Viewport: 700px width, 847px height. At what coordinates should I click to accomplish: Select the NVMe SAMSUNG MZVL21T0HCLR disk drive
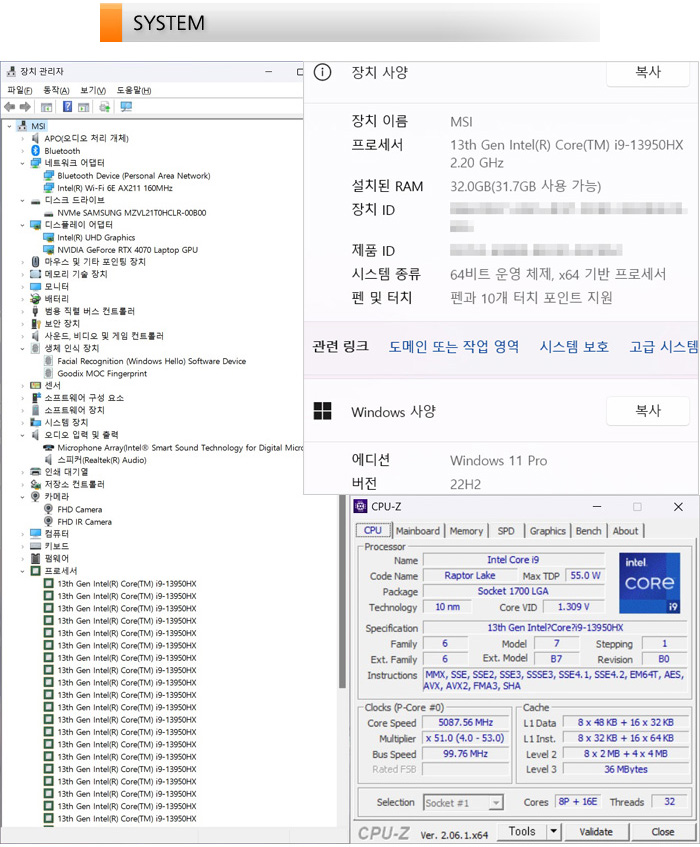coord(132,213)
